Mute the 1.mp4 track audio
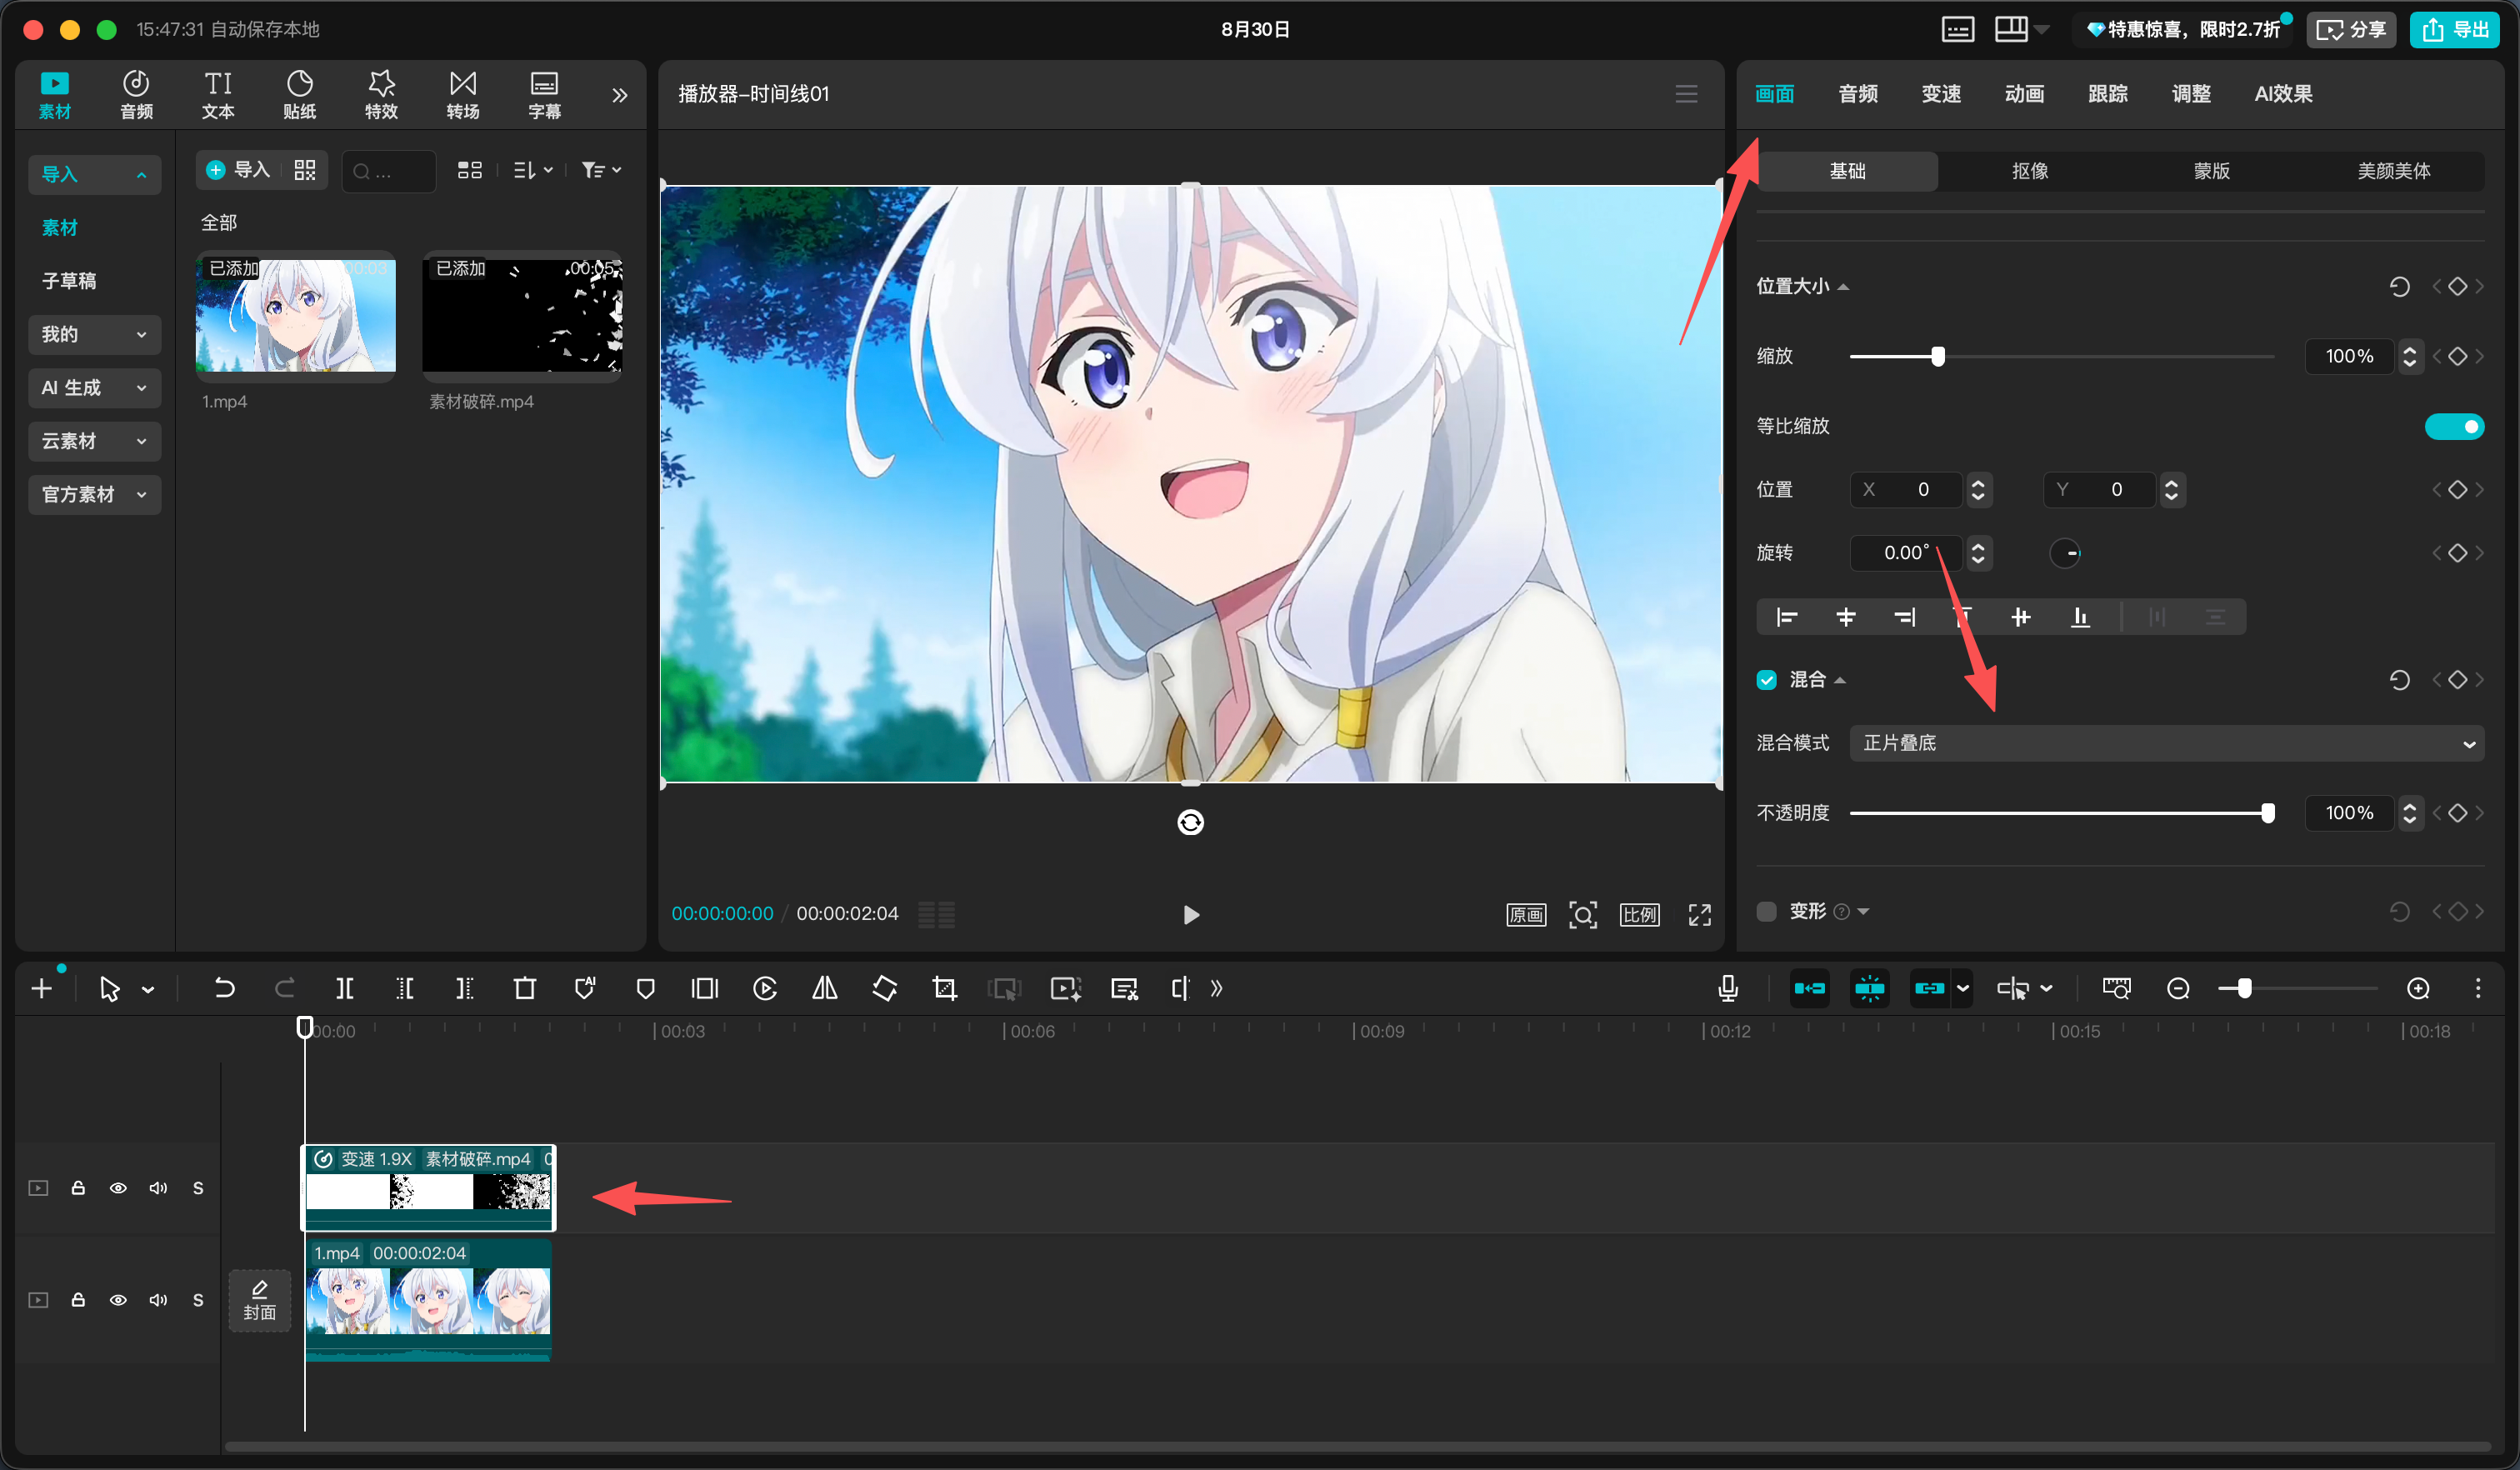 pos(158,1300)
